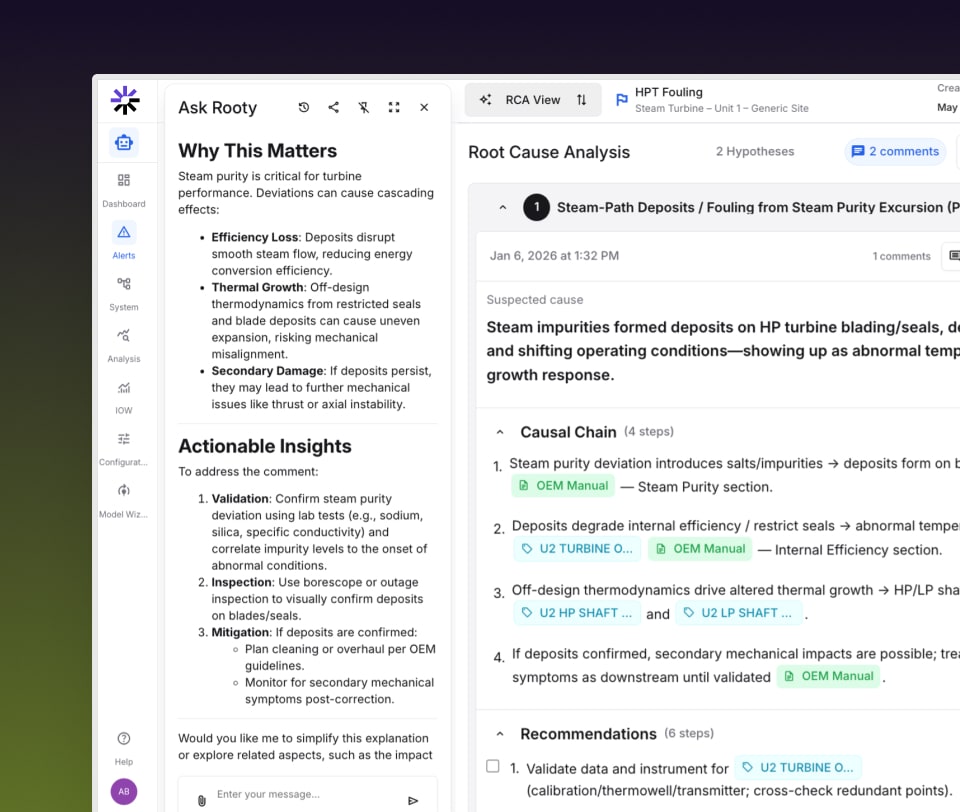This screenshot has width=960, height=812.
Task: Open the IOW sidebar item
Action: coord(124,397)
